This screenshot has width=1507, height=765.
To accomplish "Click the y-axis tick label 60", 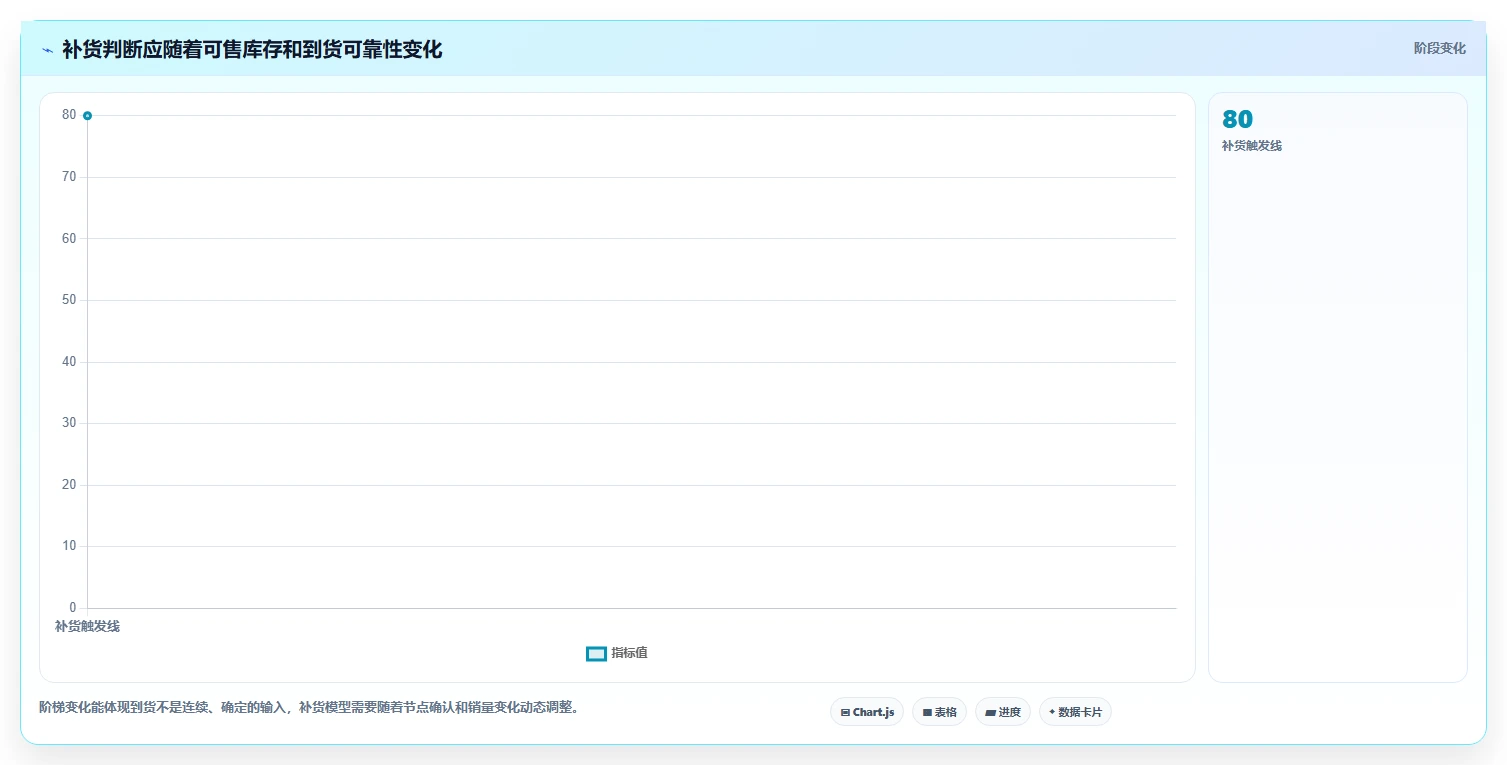I will [x=69, y=238].
